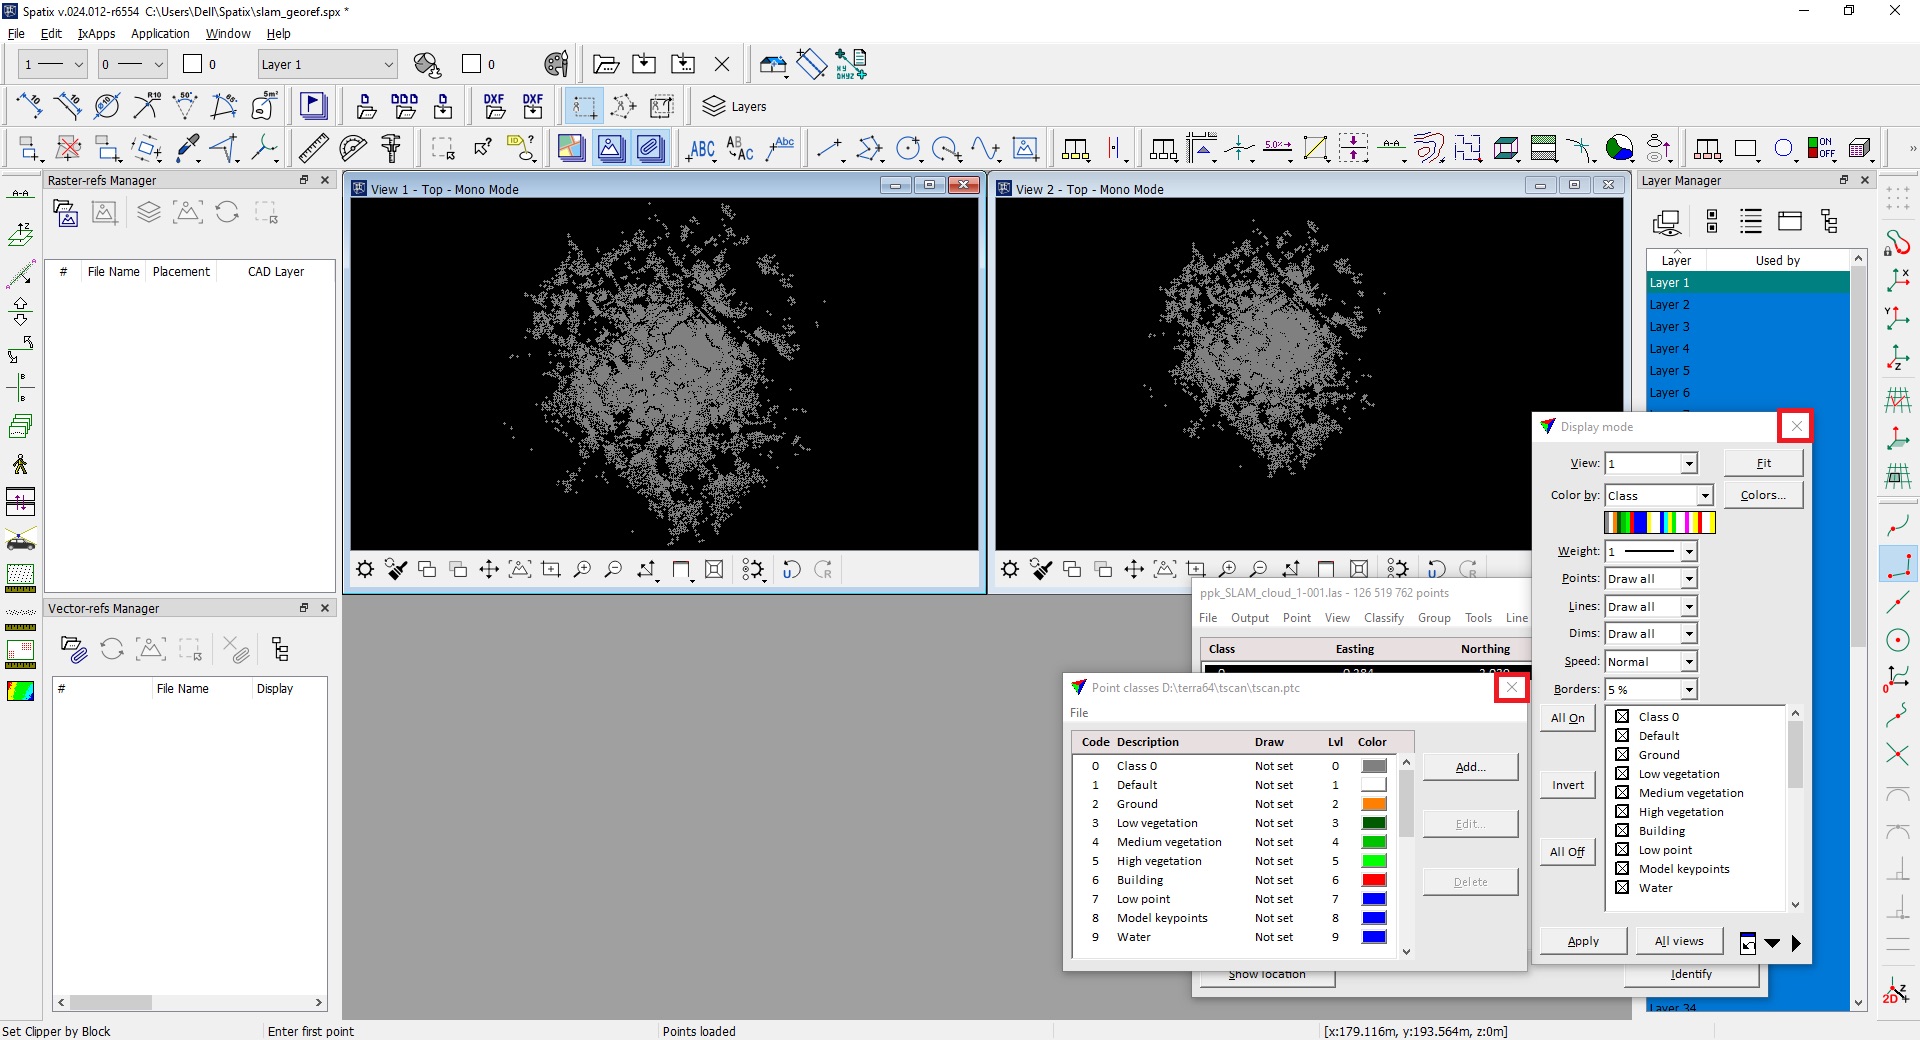Image resolution: width=1920 pixels, height=1040 pixels.
Task: Click the zoom in icon in View 1
Action: tap(583, 570)
